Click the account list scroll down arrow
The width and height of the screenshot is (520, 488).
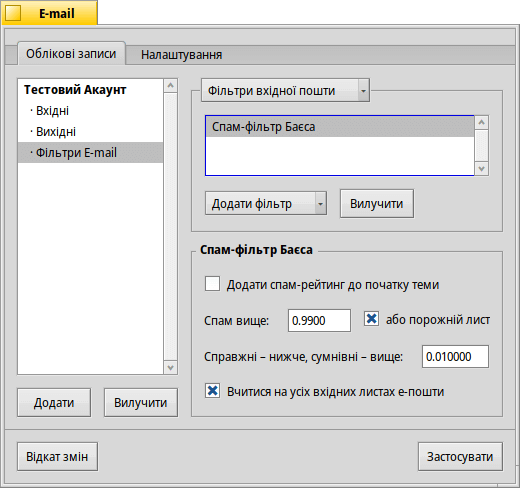pos(171,368)
